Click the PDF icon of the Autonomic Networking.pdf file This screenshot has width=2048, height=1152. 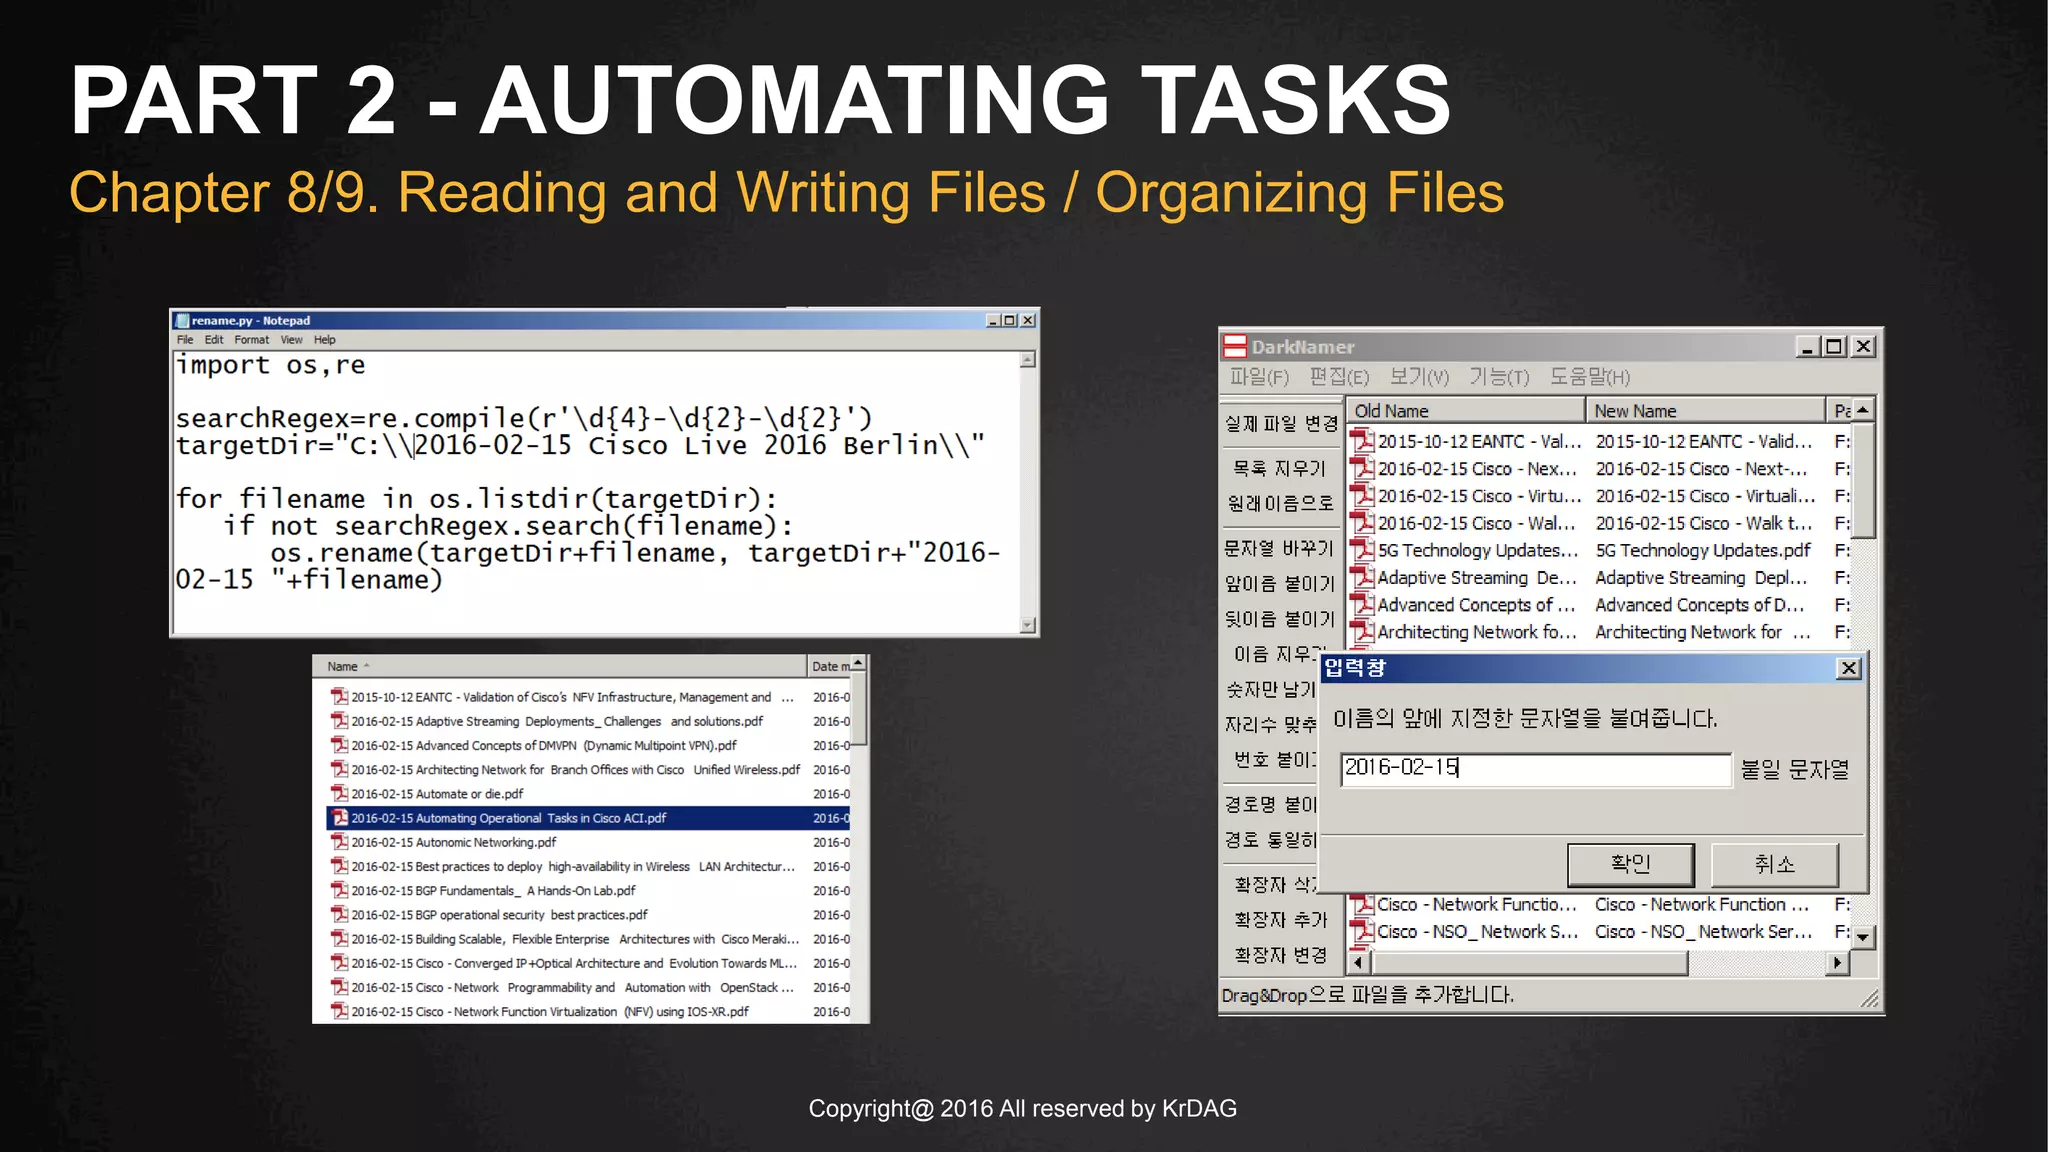pyautogui.click(x=340, y=842)
